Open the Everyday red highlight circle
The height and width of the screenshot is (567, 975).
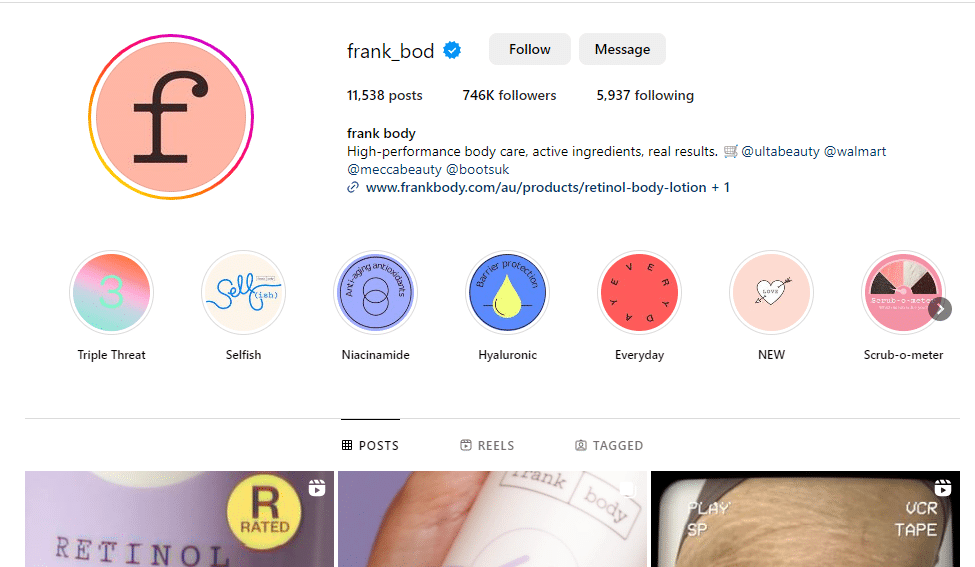[639, 293]
